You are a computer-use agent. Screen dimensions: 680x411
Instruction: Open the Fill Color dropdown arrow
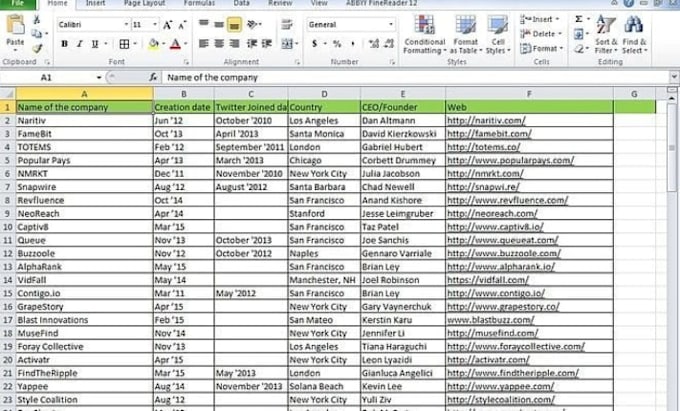pyautogui.click(x=163, y=44)
